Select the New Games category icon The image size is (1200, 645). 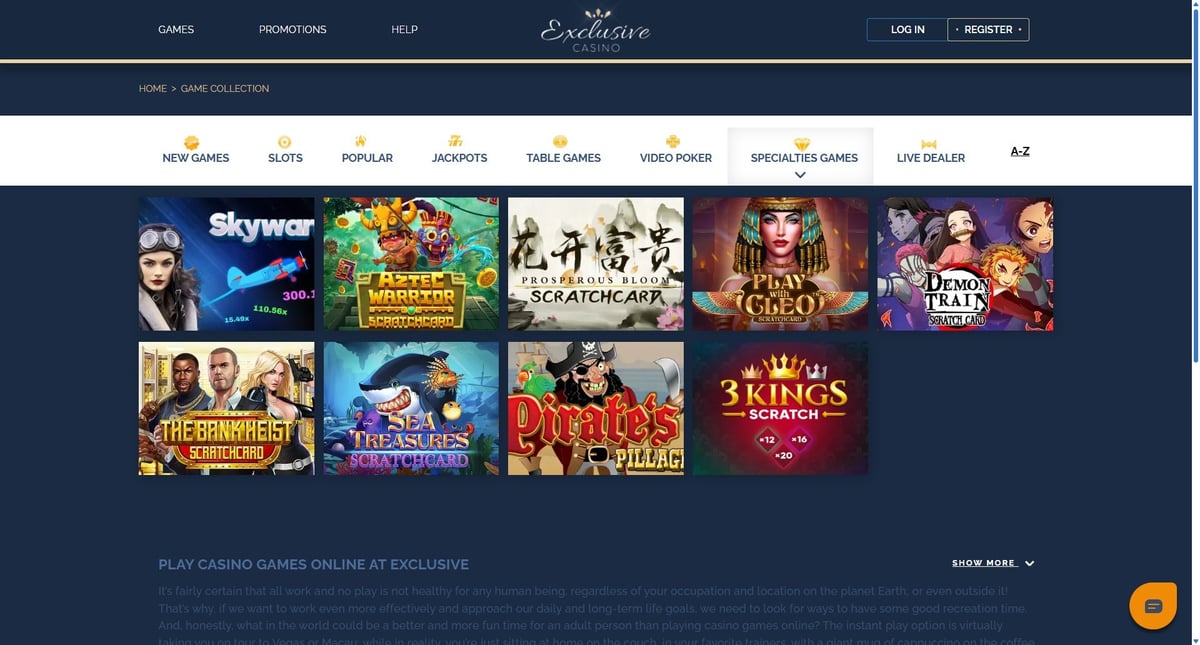pos(192,142)
